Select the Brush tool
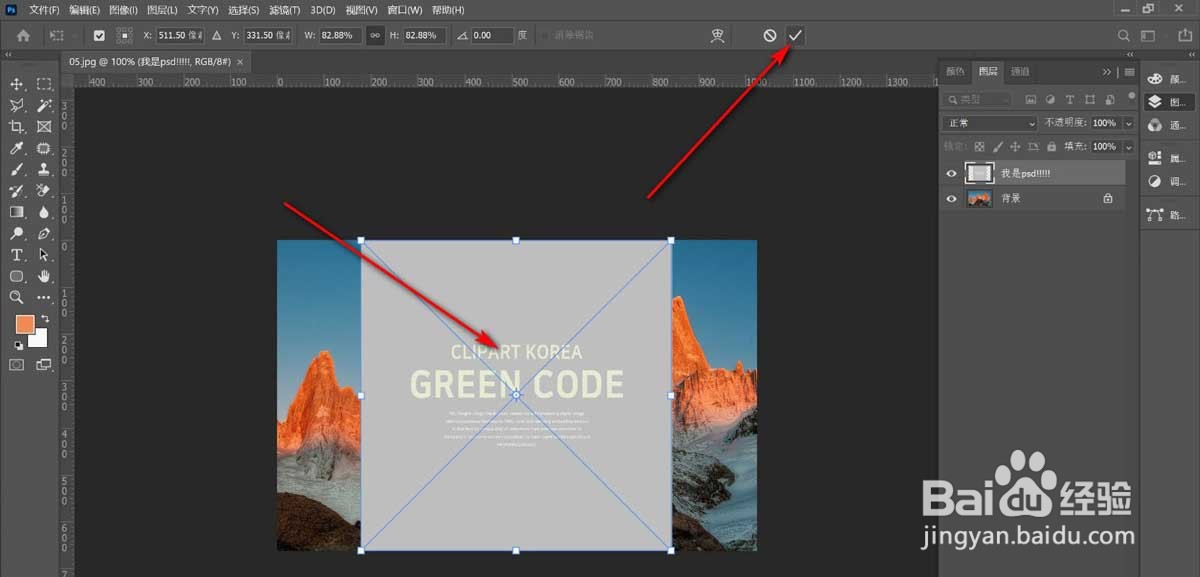 (x=17, y=169)
